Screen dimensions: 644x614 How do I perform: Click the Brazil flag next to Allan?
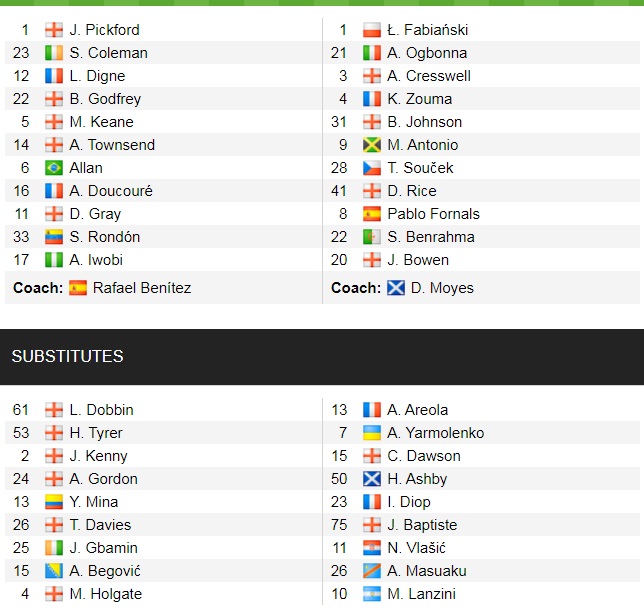coord(54,168)
